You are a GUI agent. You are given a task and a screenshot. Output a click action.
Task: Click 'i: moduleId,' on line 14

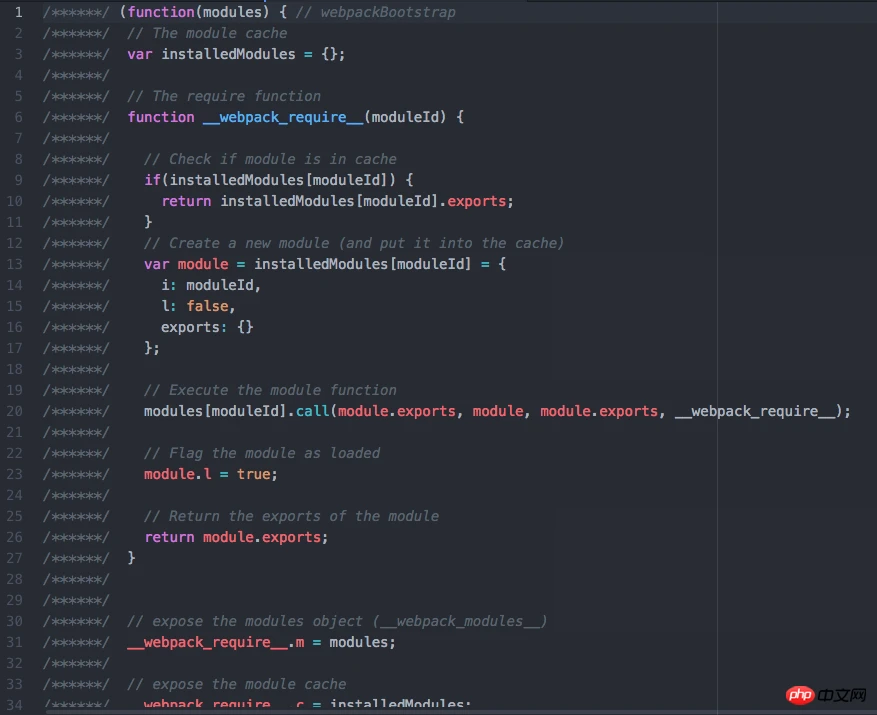point(211,285)
